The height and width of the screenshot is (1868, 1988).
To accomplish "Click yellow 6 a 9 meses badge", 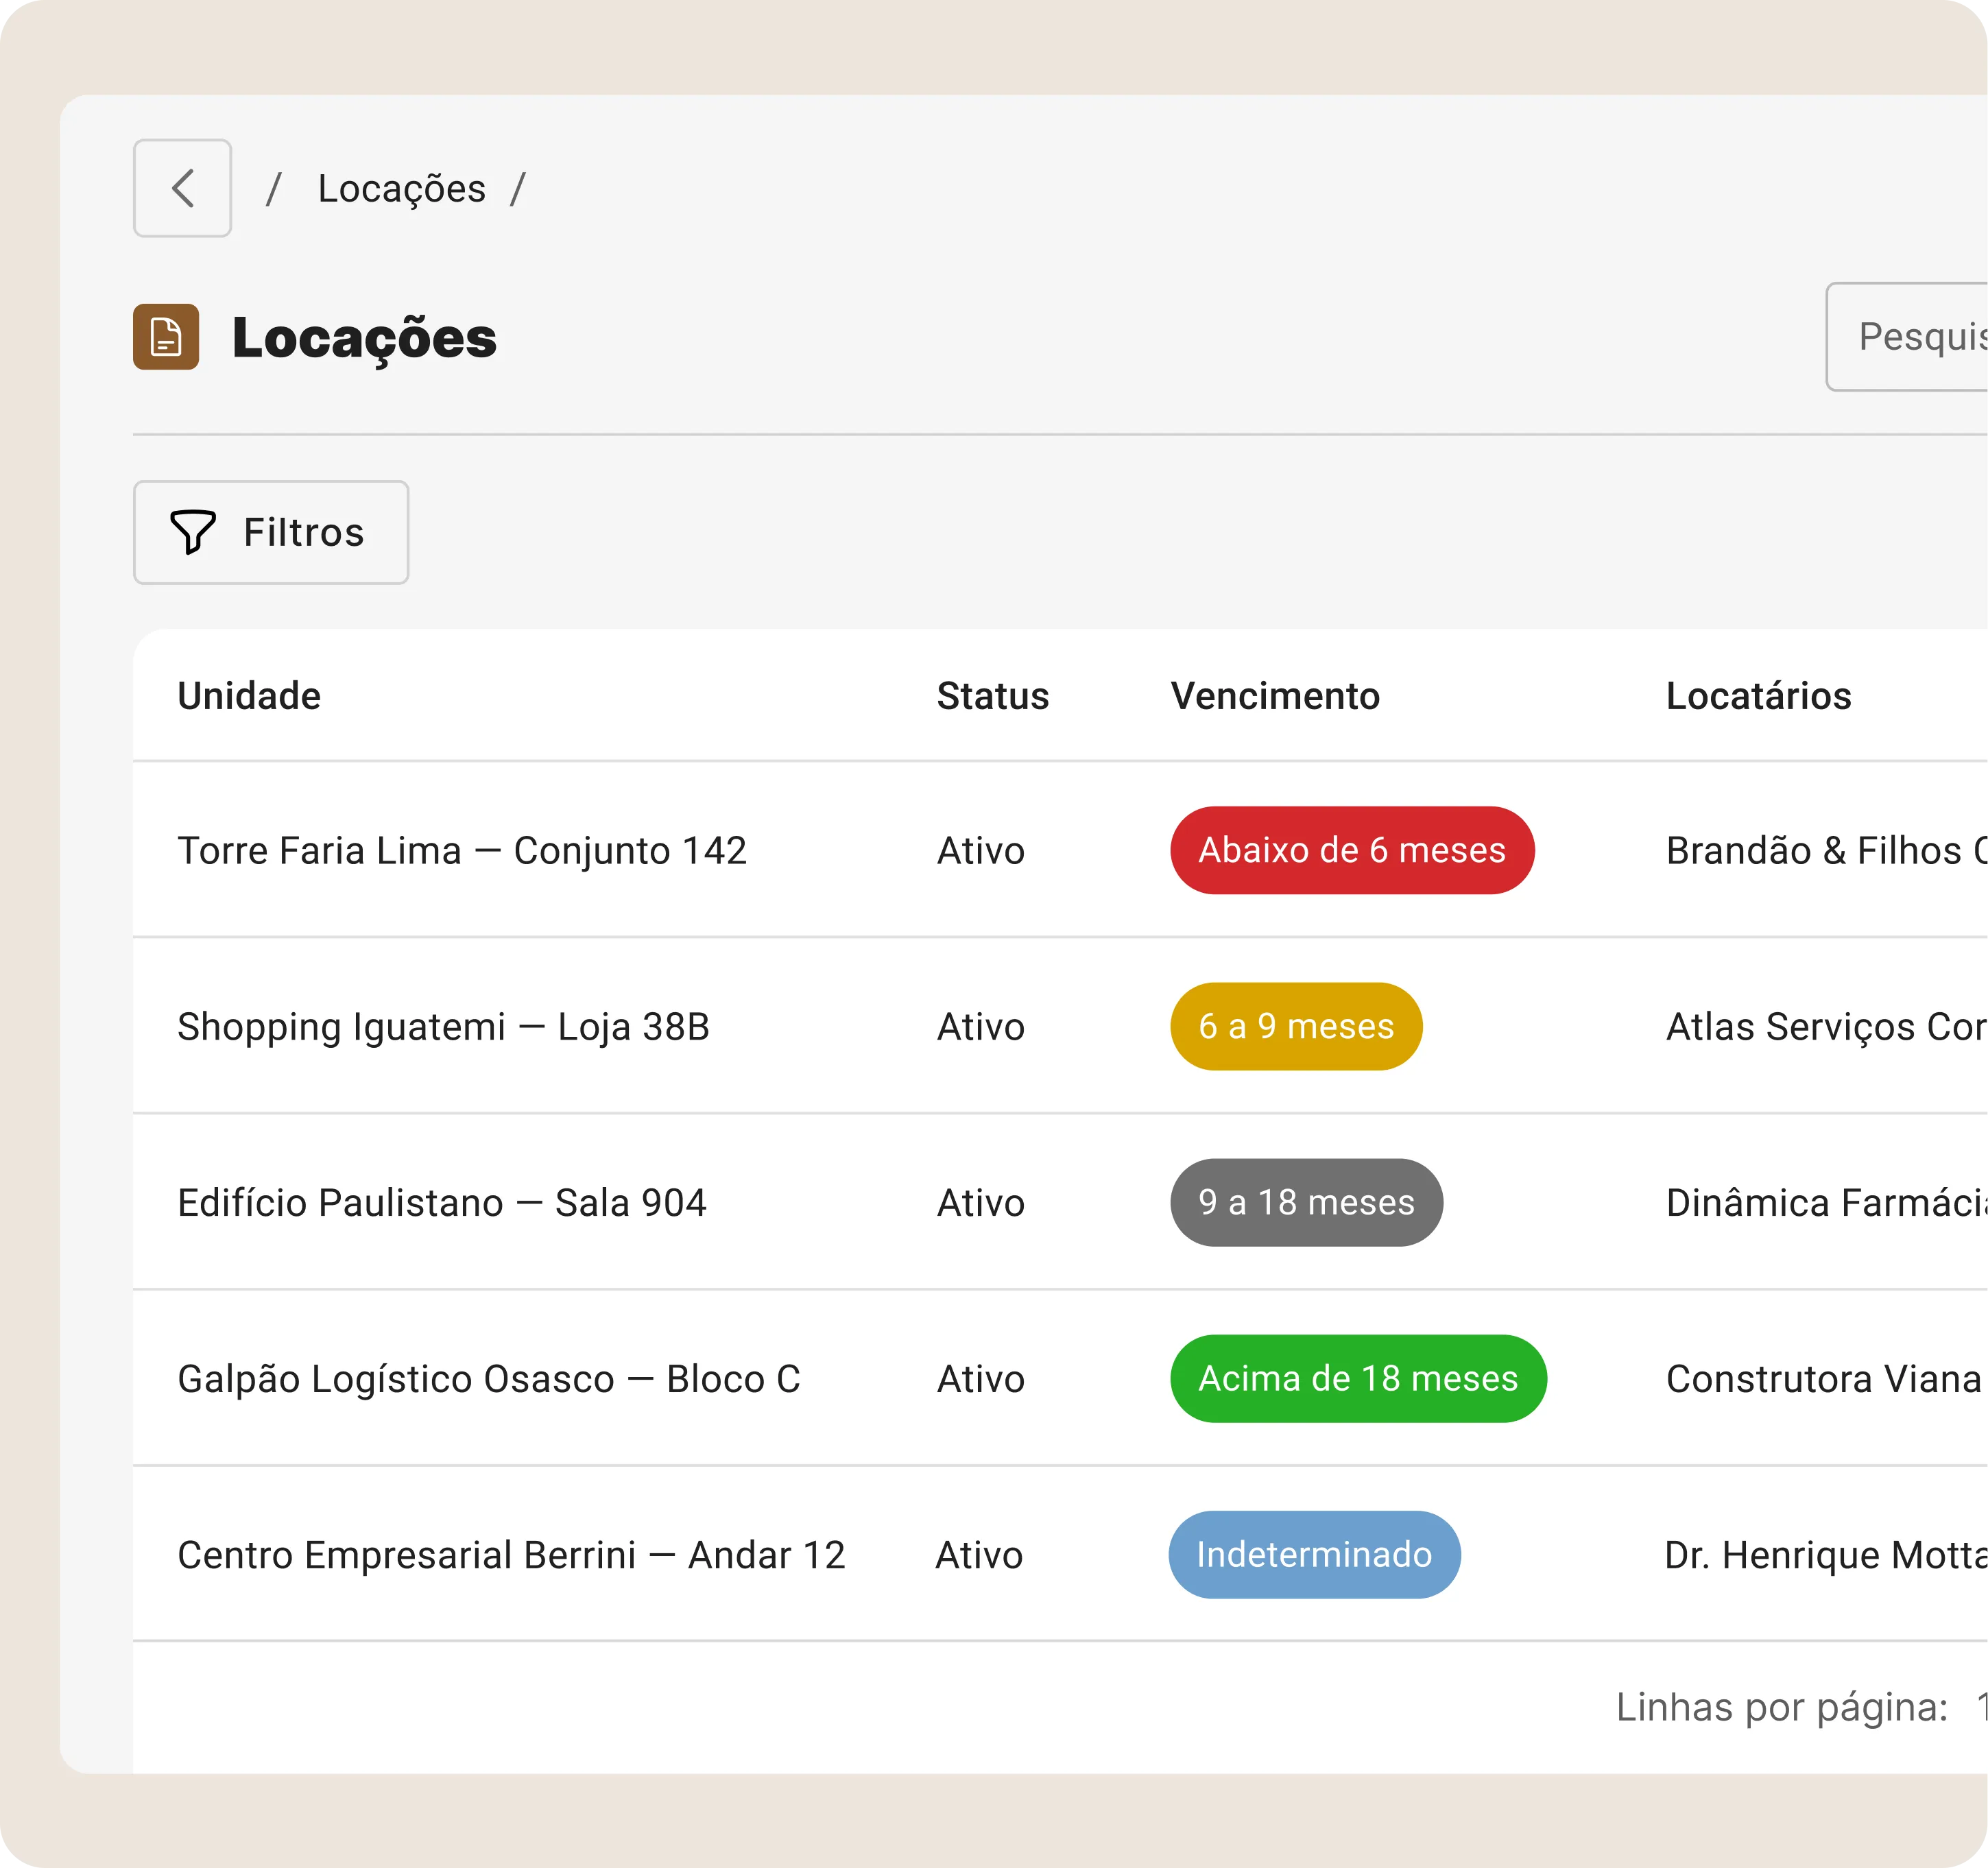I will pyautogui.click(x=1296, y=1026).
